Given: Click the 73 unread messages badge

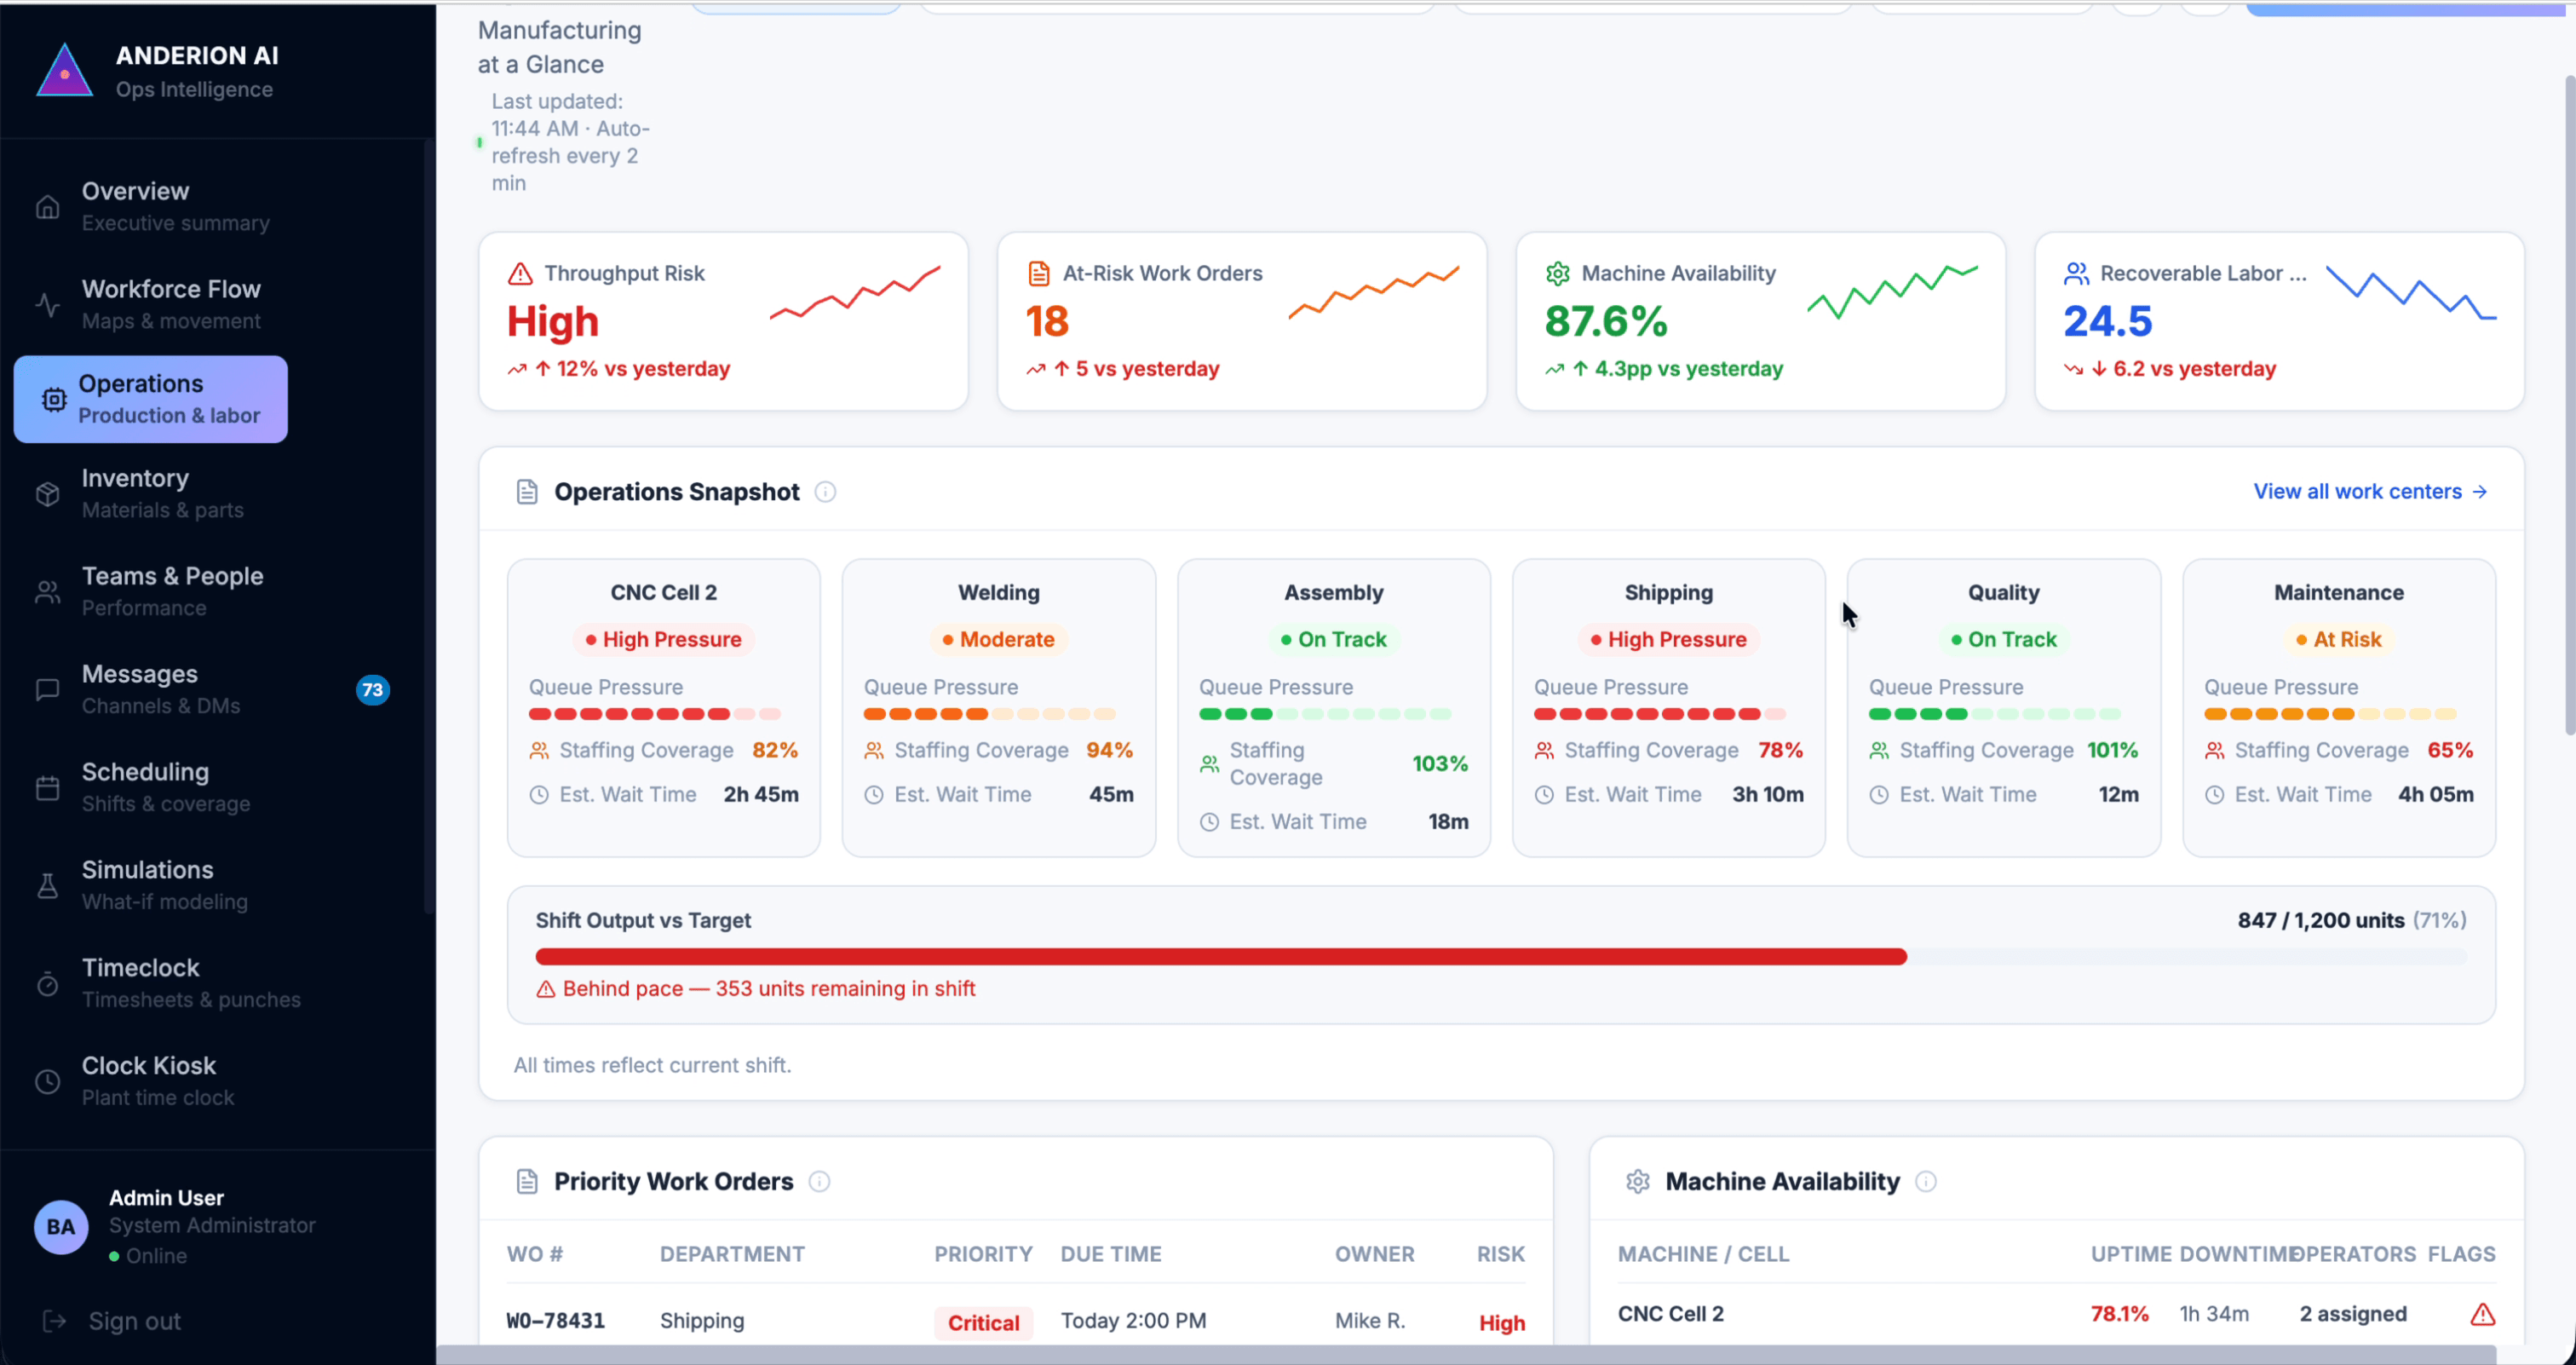Looking at the screenshot, I should pyautogui.click(x=373, y=690).
